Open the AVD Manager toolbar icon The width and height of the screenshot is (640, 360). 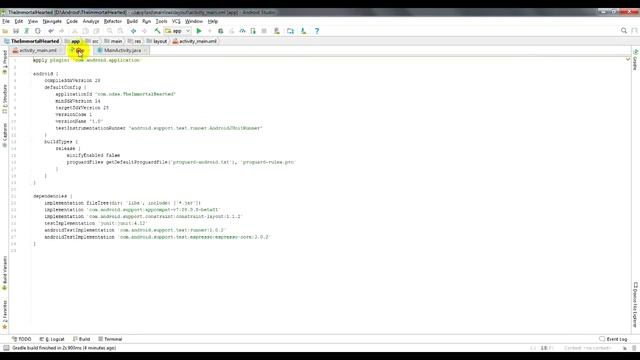click(277, 31)
